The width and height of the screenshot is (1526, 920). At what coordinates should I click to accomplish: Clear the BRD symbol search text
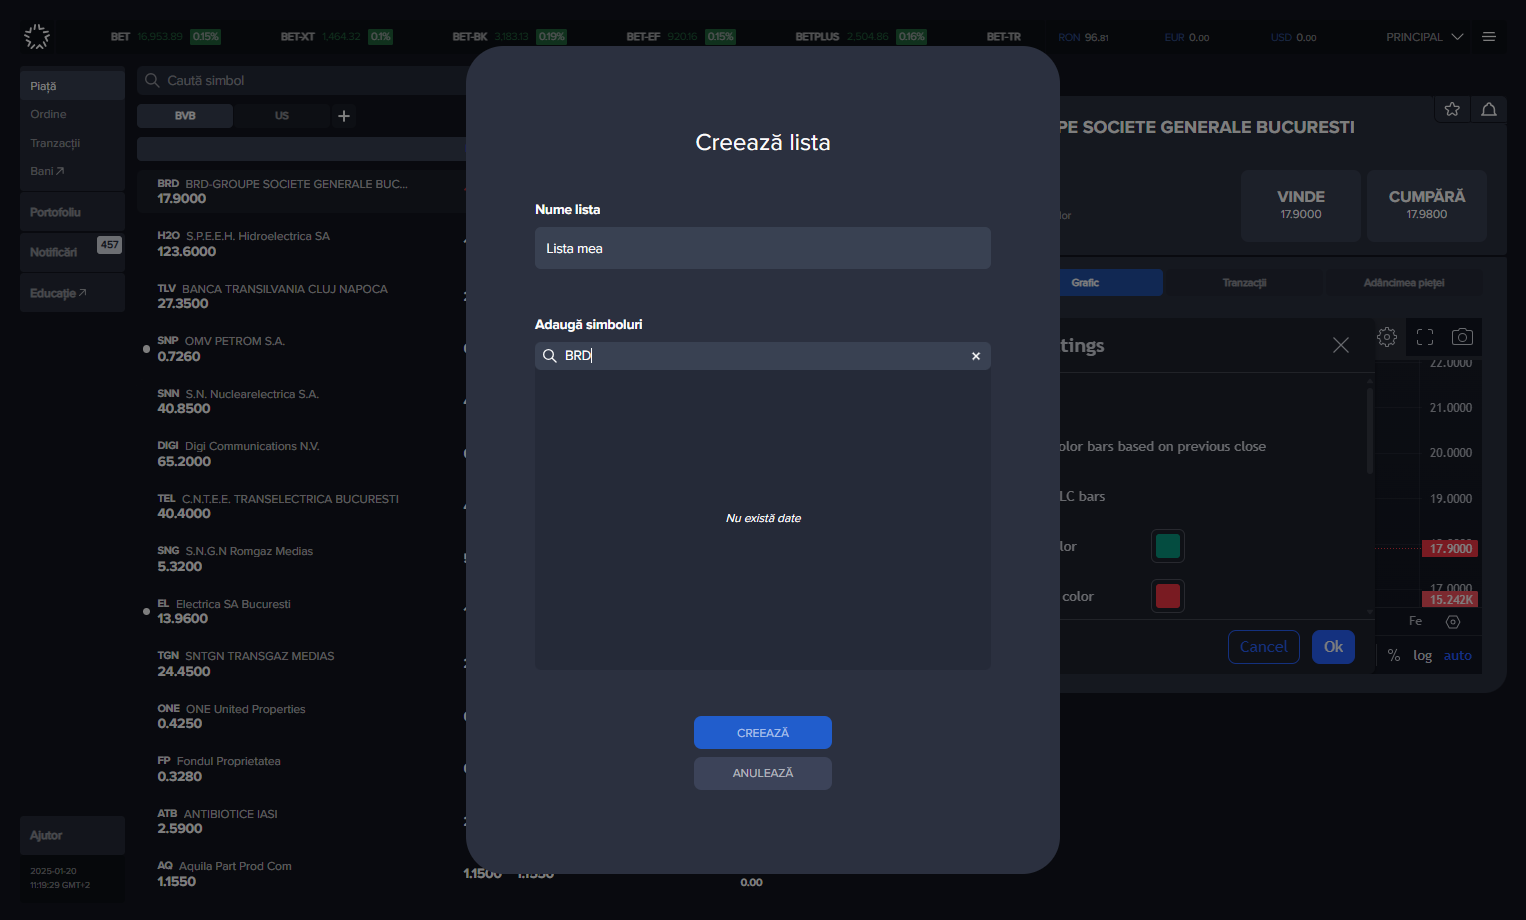click(x=976, y=356)
